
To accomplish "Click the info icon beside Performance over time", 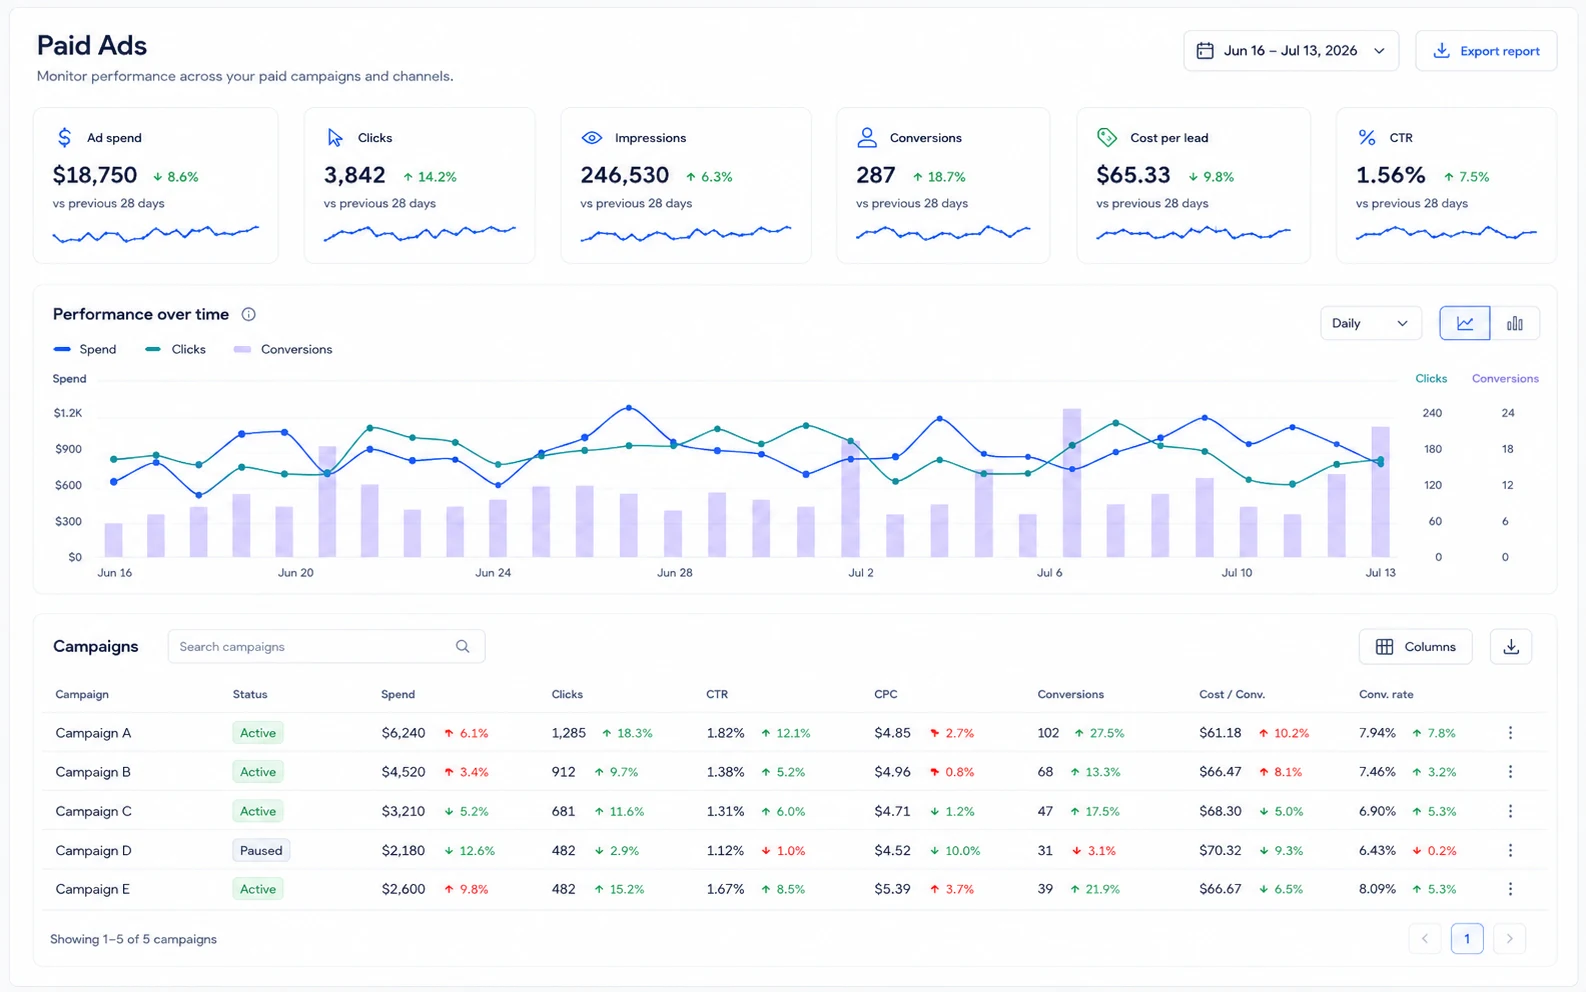I will pos(249,314).
